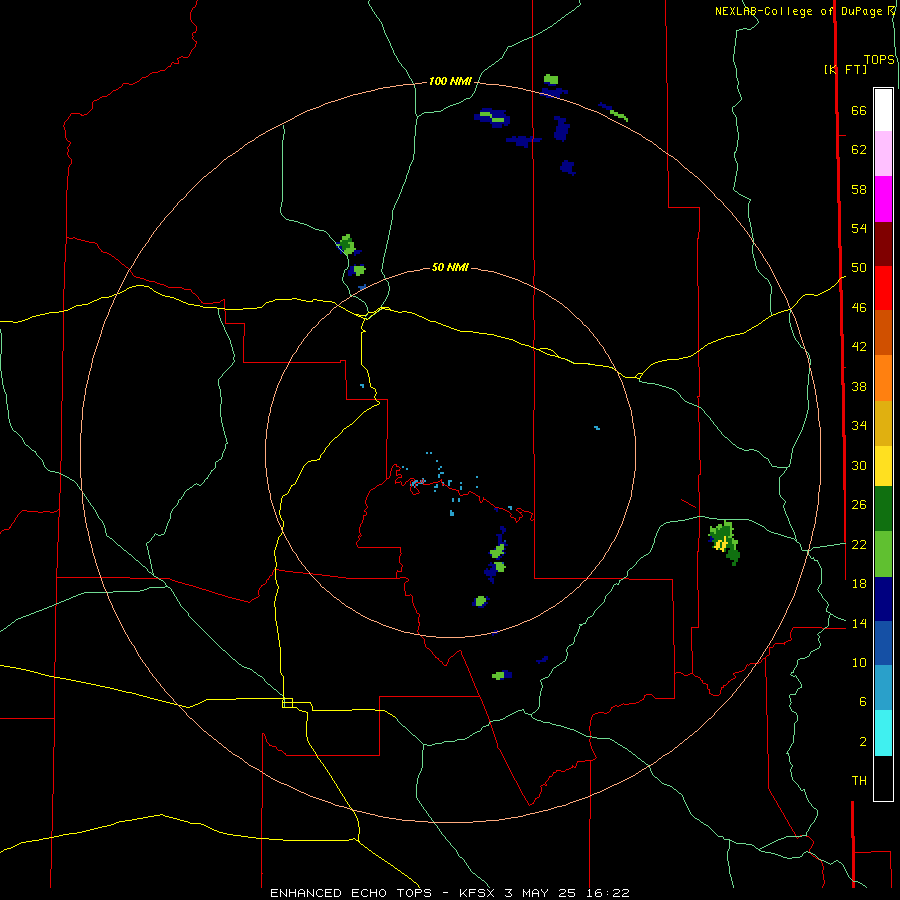The height and width of the screenshot is (900, 900).
Task: Click the "34" legend value
Action: (x=859, y=425)
